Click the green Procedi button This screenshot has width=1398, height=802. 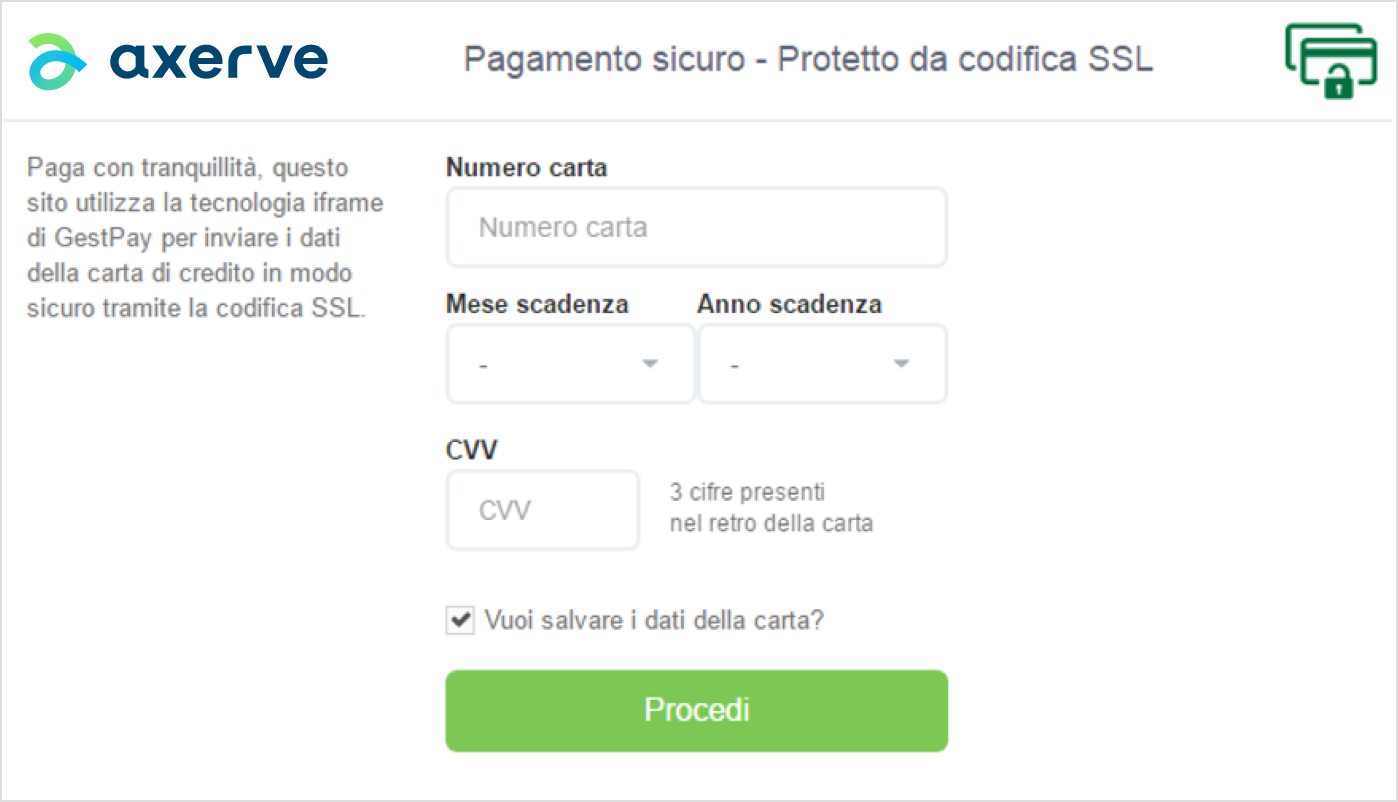pyautogui.click(x=696, y=710)
